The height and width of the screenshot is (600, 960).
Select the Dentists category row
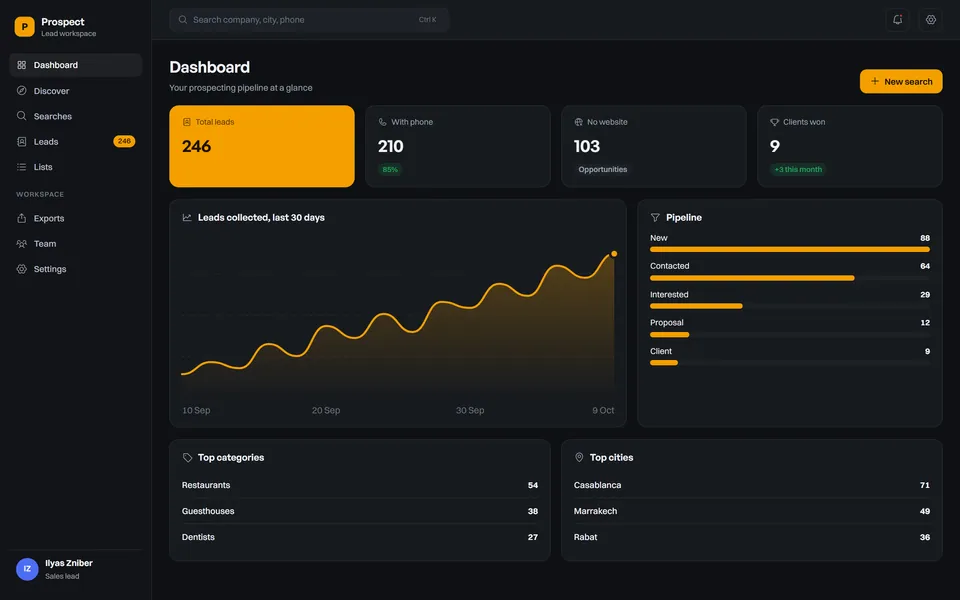pos(360,537)
